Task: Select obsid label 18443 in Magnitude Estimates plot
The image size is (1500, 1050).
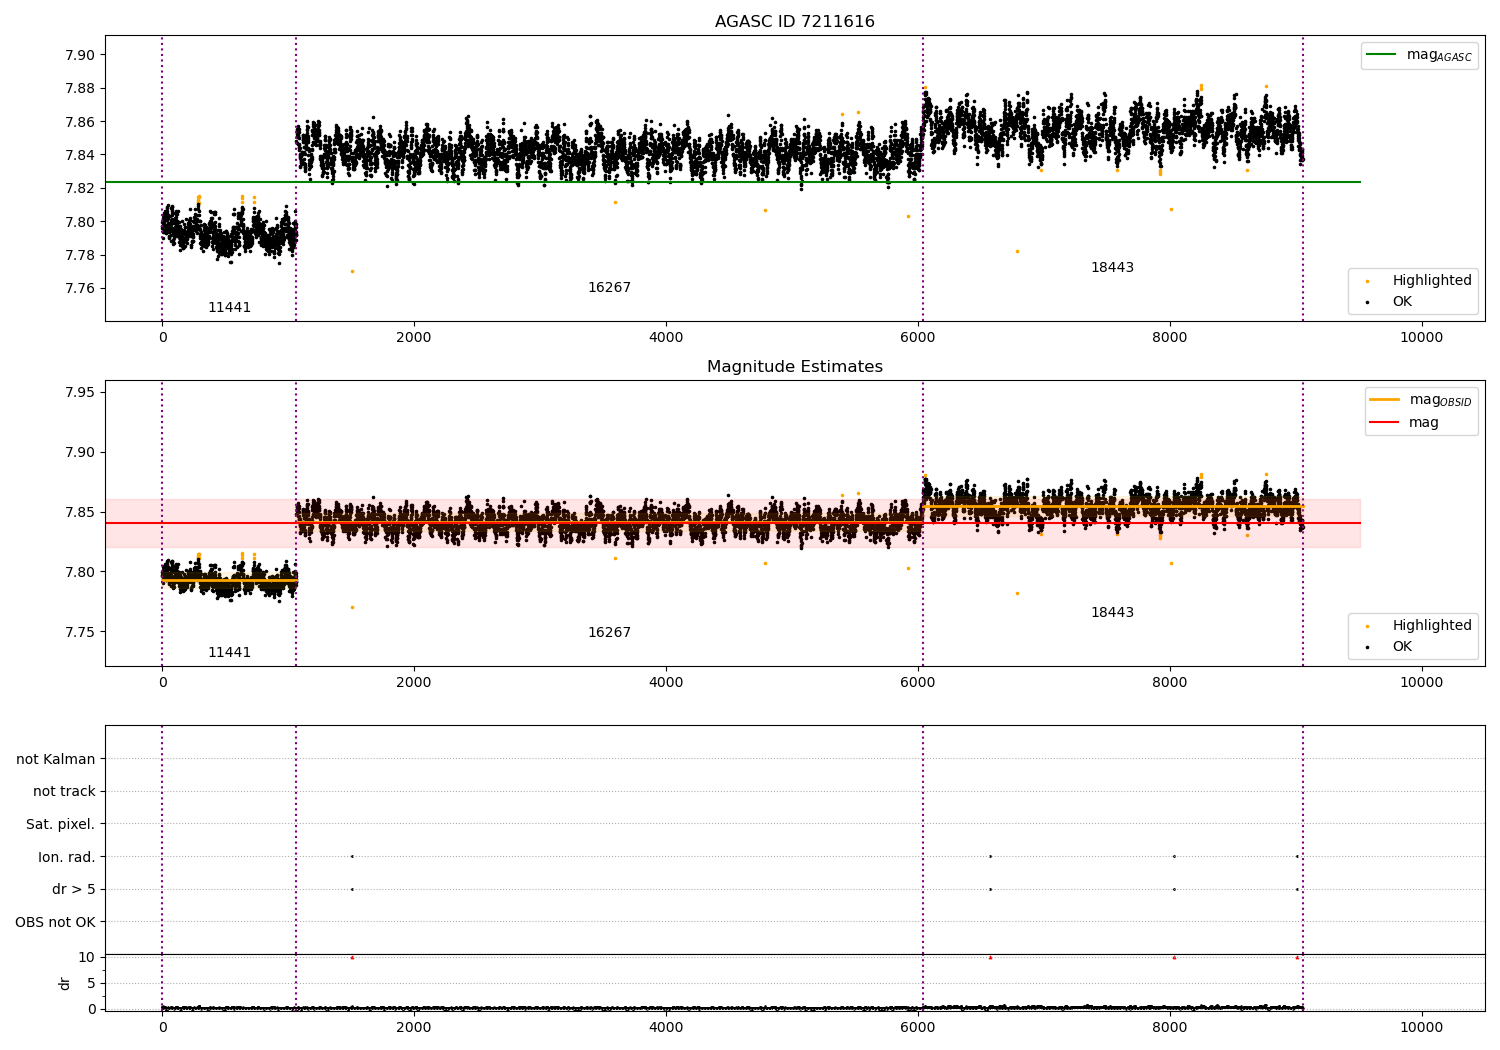Action: pyautogui.click(x=1112, y=613)
